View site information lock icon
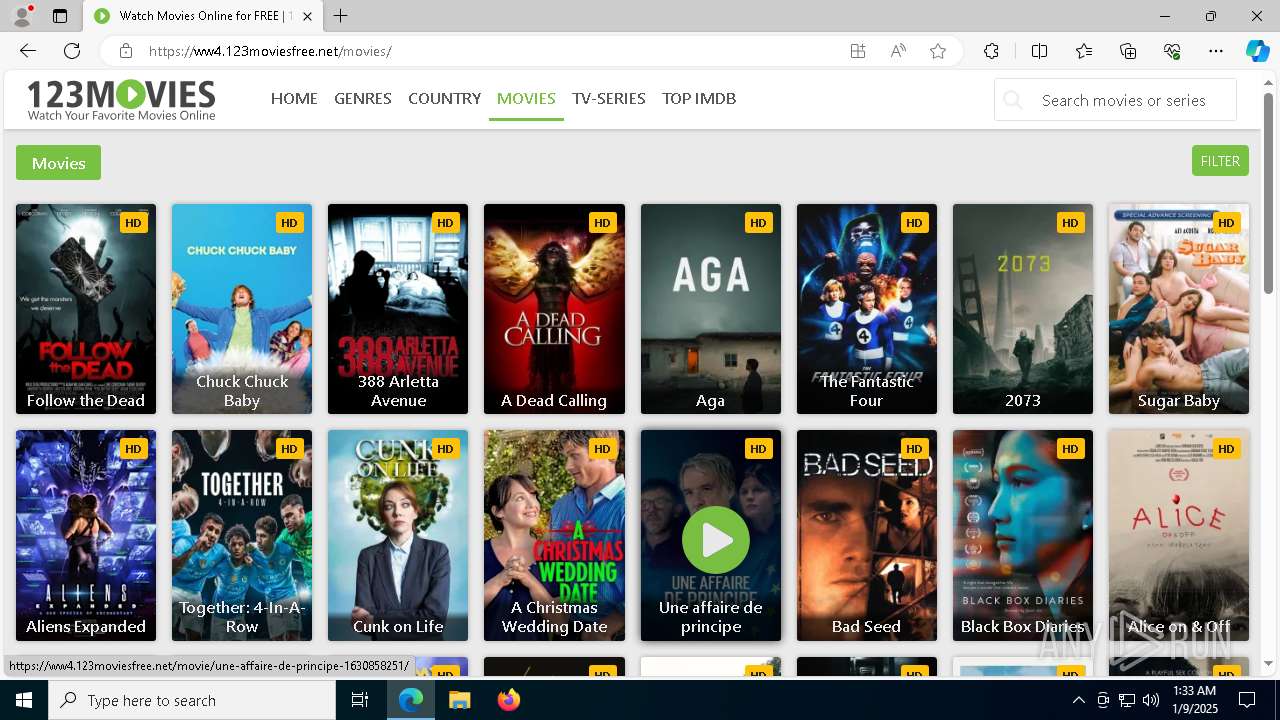Viewport: 1280px width, 720px height. 125,51
